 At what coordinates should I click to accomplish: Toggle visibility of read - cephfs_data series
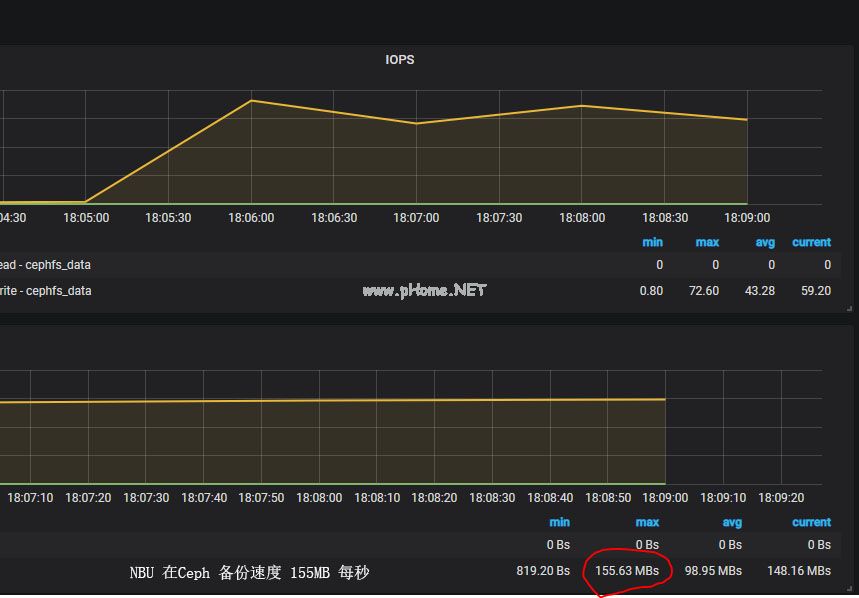click(45, 264)
